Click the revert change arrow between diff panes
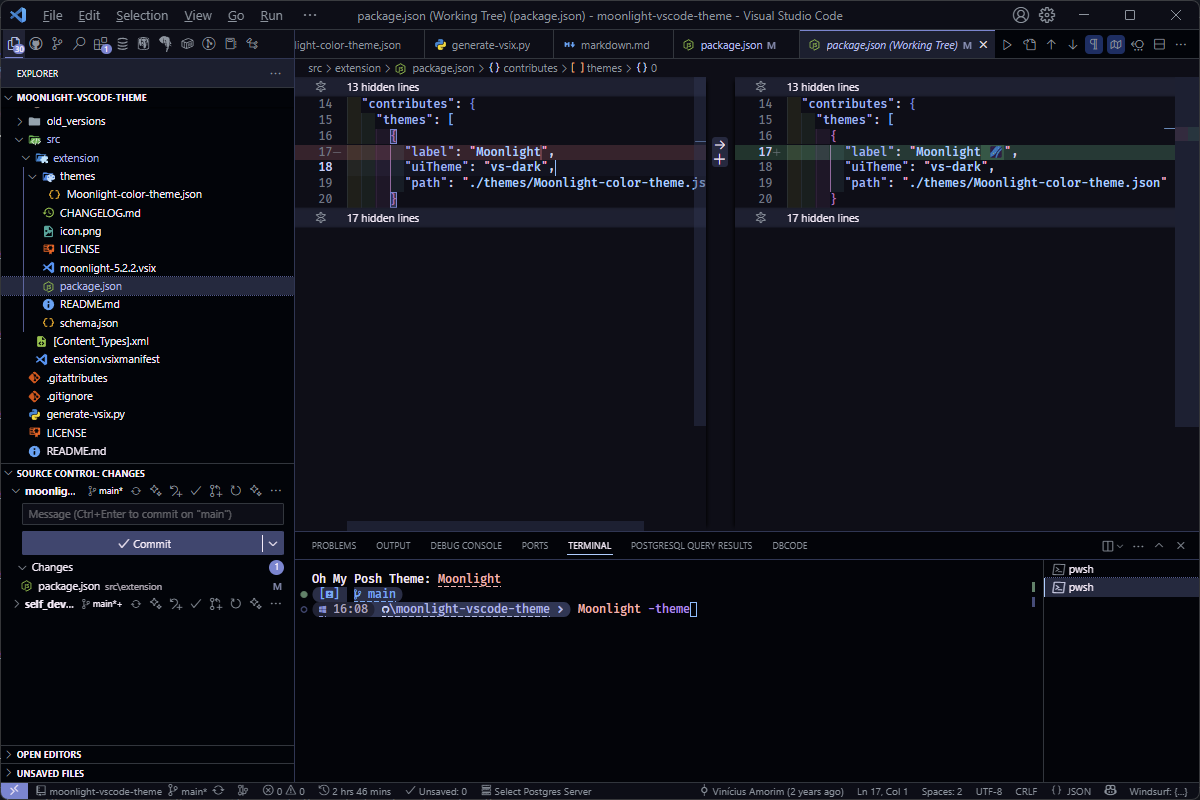The height and width of the screenshot is (800, 1200). point(719,145)
